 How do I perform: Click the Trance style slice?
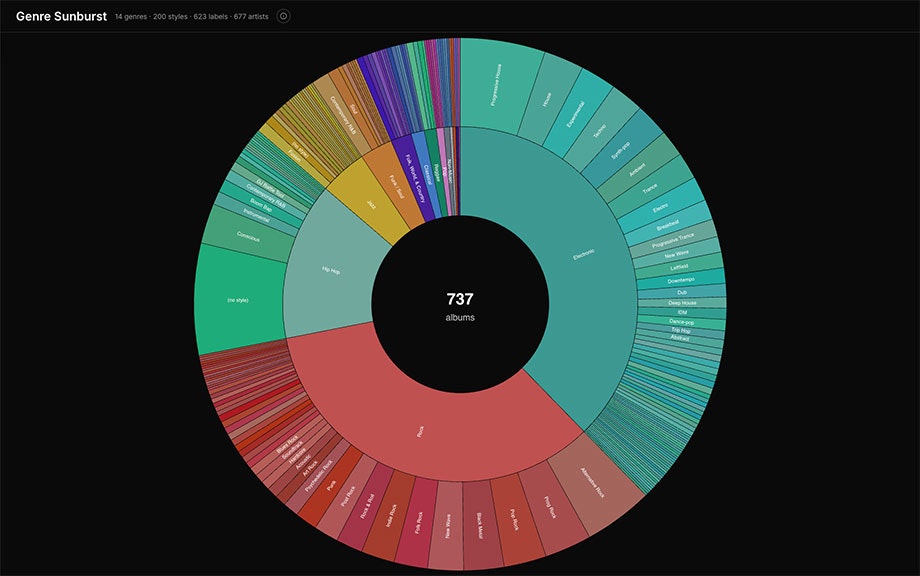650,188
